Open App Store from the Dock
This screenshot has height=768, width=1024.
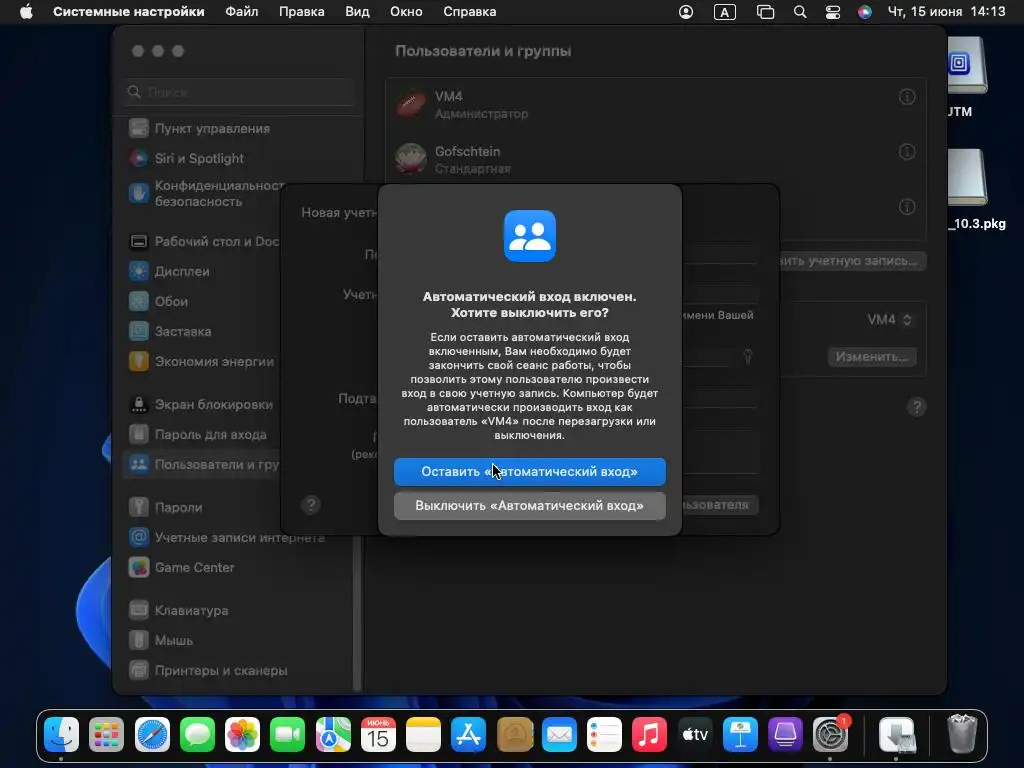coord(469,735)
